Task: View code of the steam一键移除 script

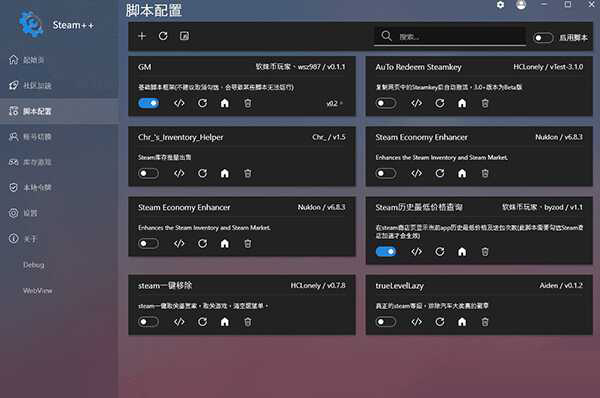Action: pyautogui.click(x=179, y=322)
